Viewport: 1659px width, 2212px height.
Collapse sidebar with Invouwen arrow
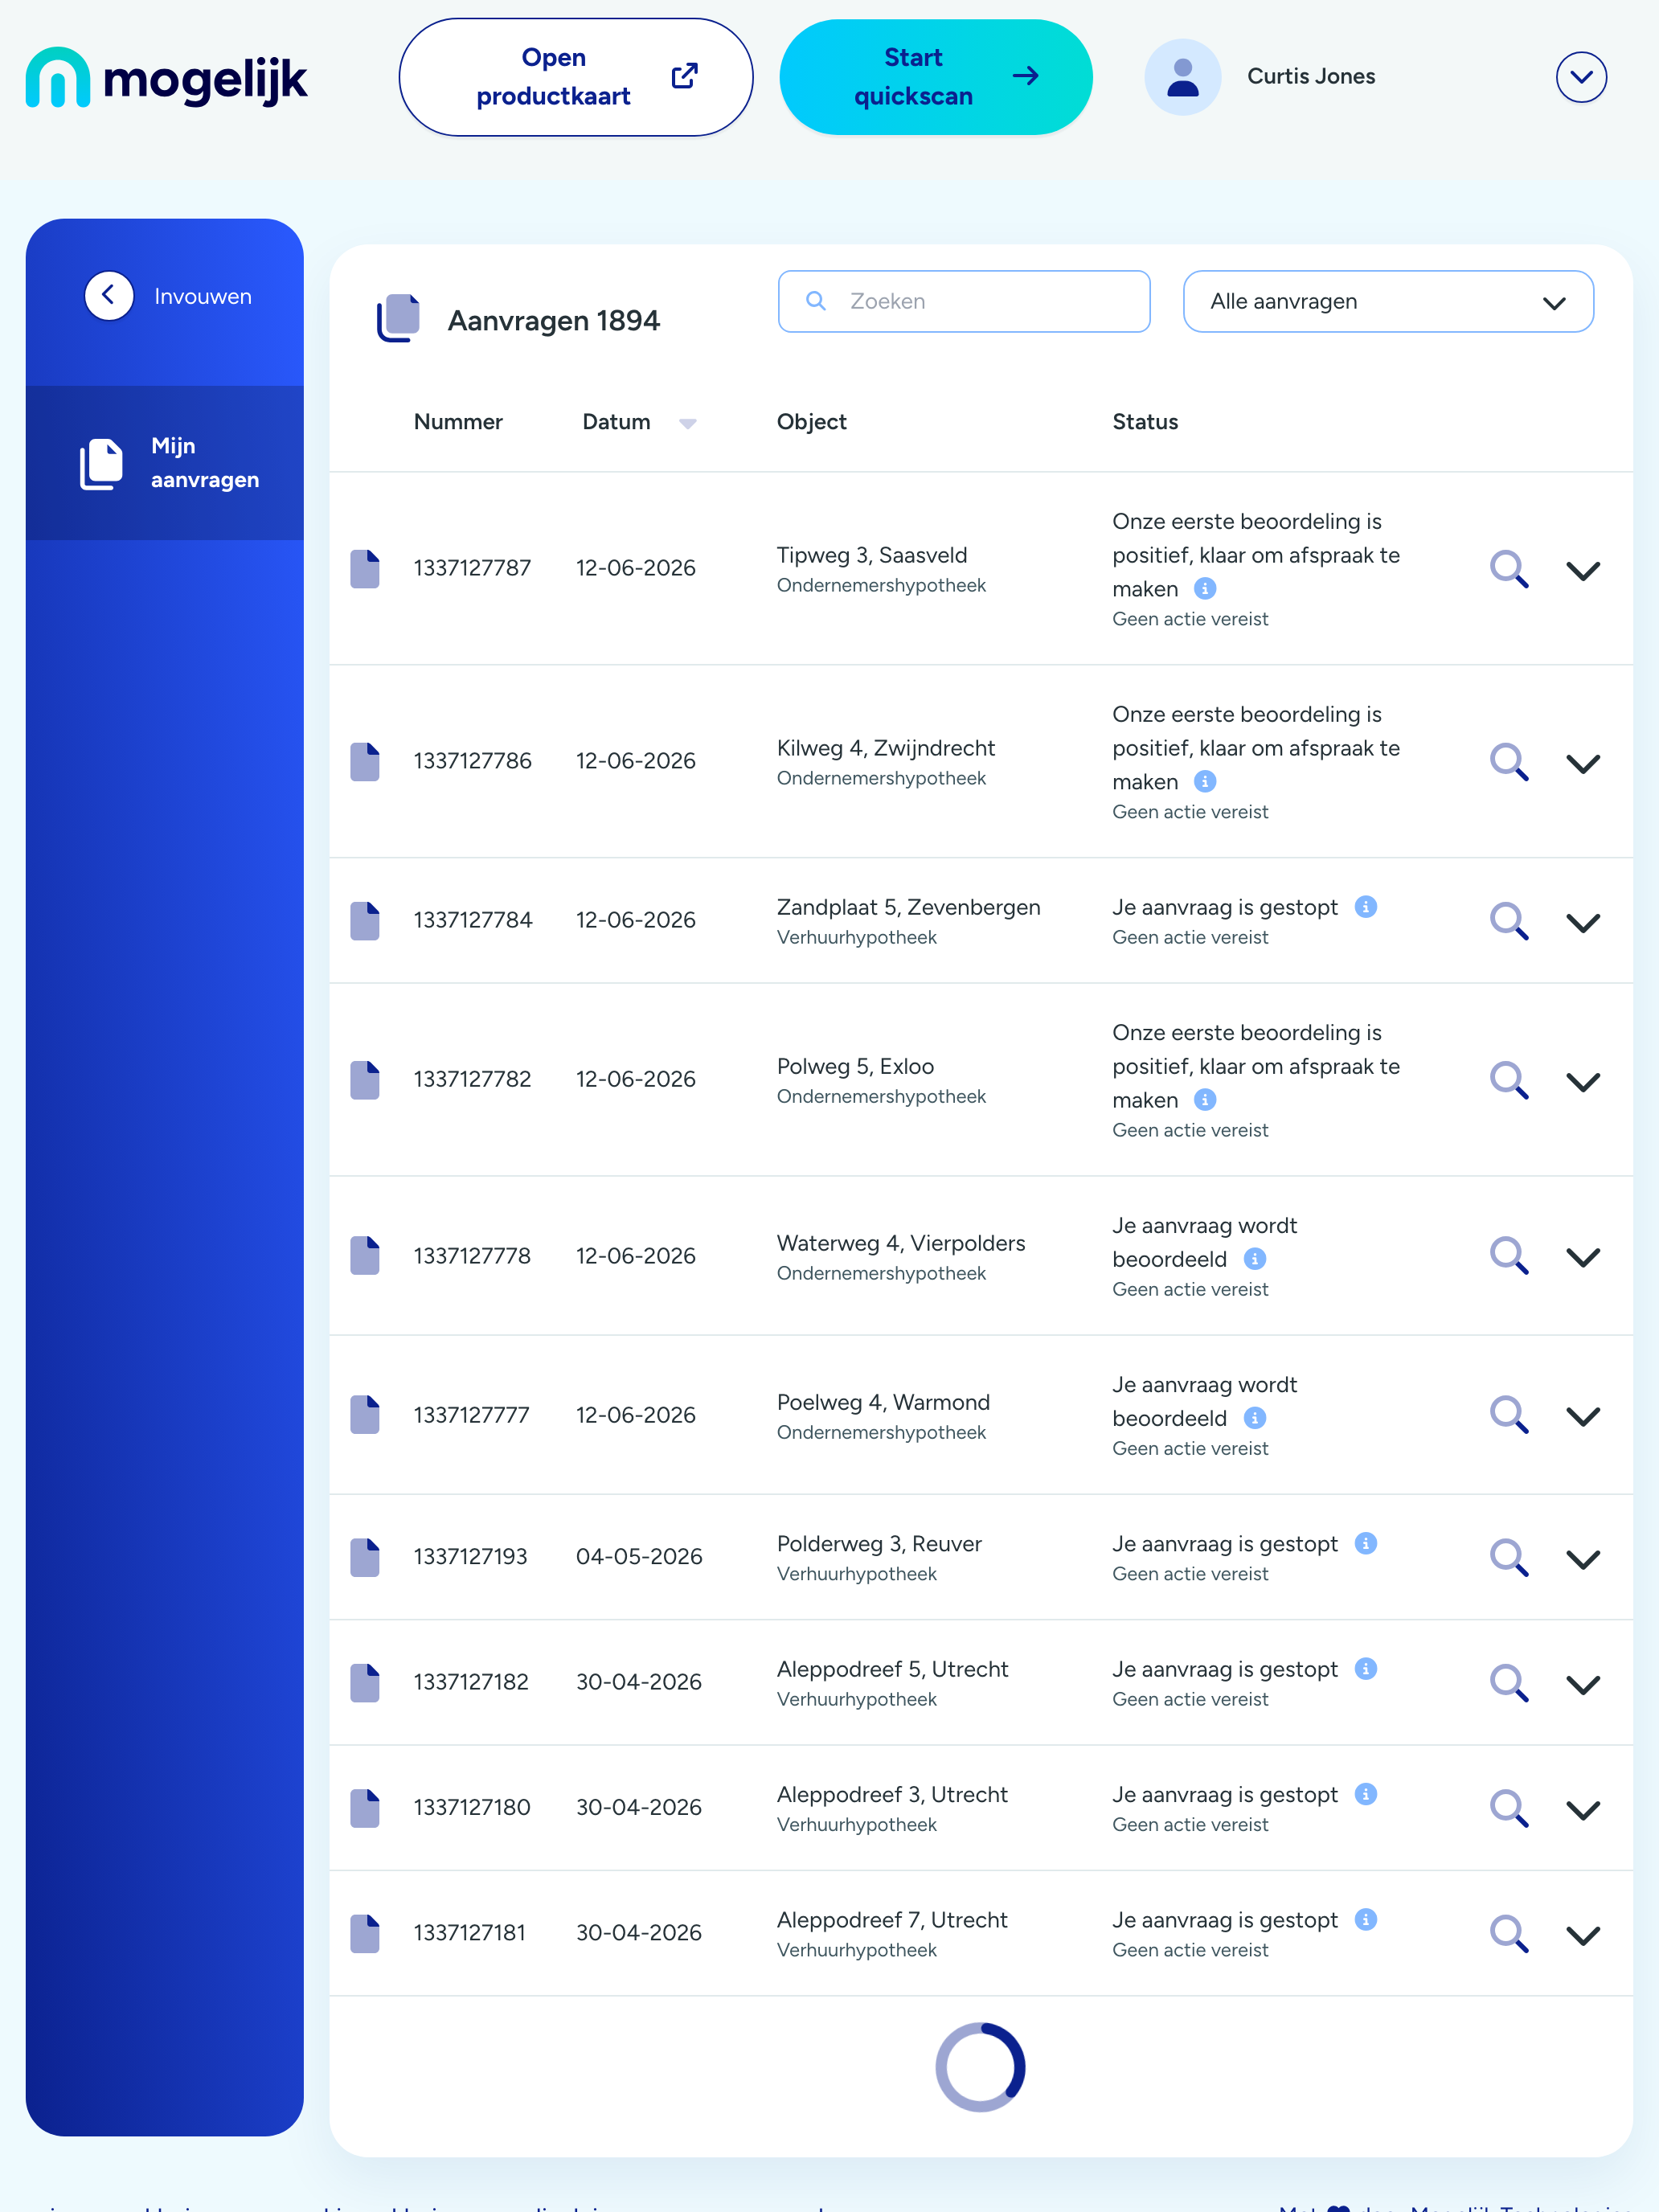pyautogui.click(x=109, y=296)
